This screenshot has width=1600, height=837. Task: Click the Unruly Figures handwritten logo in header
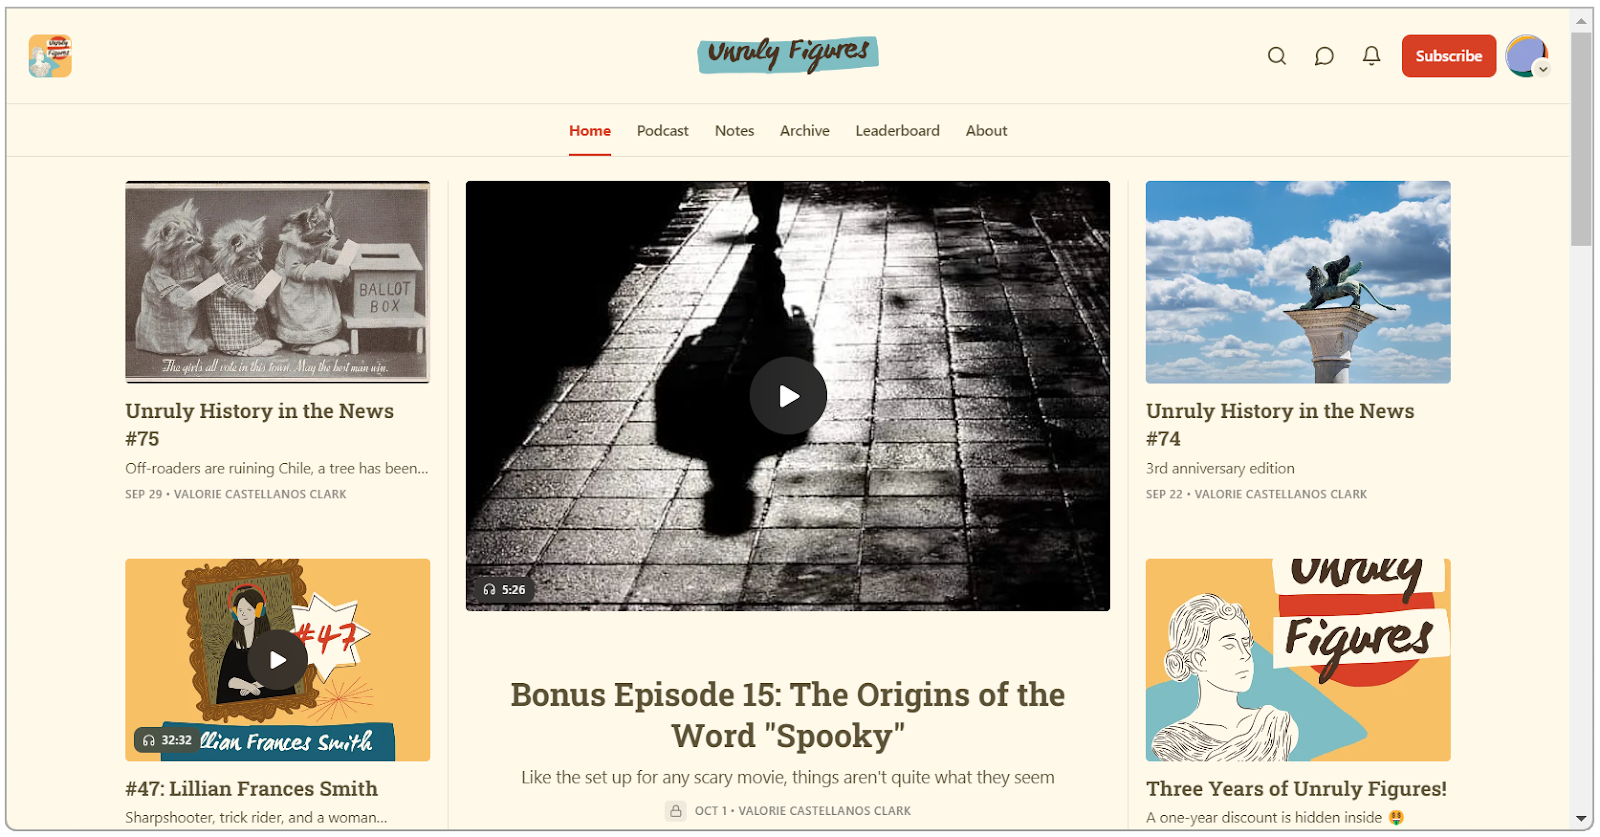coord(788,54)
